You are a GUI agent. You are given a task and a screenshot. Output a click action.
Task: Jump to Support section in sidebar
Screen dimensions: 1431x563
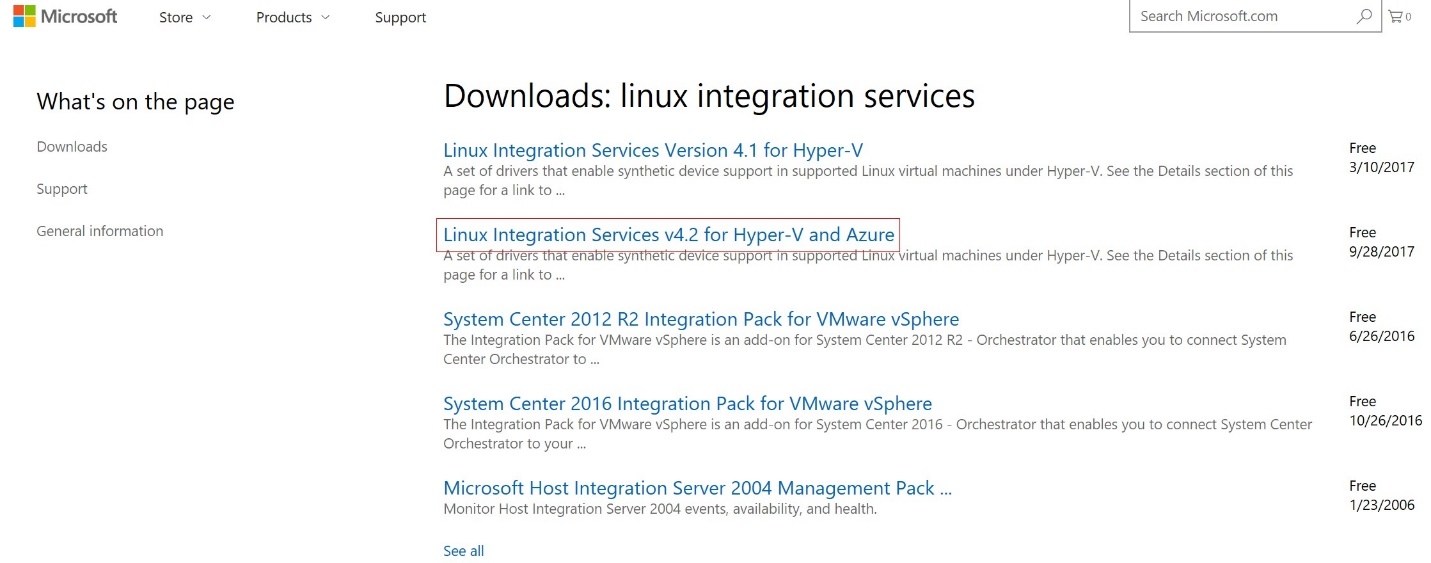pyautogui.click(x=62, y=189)
